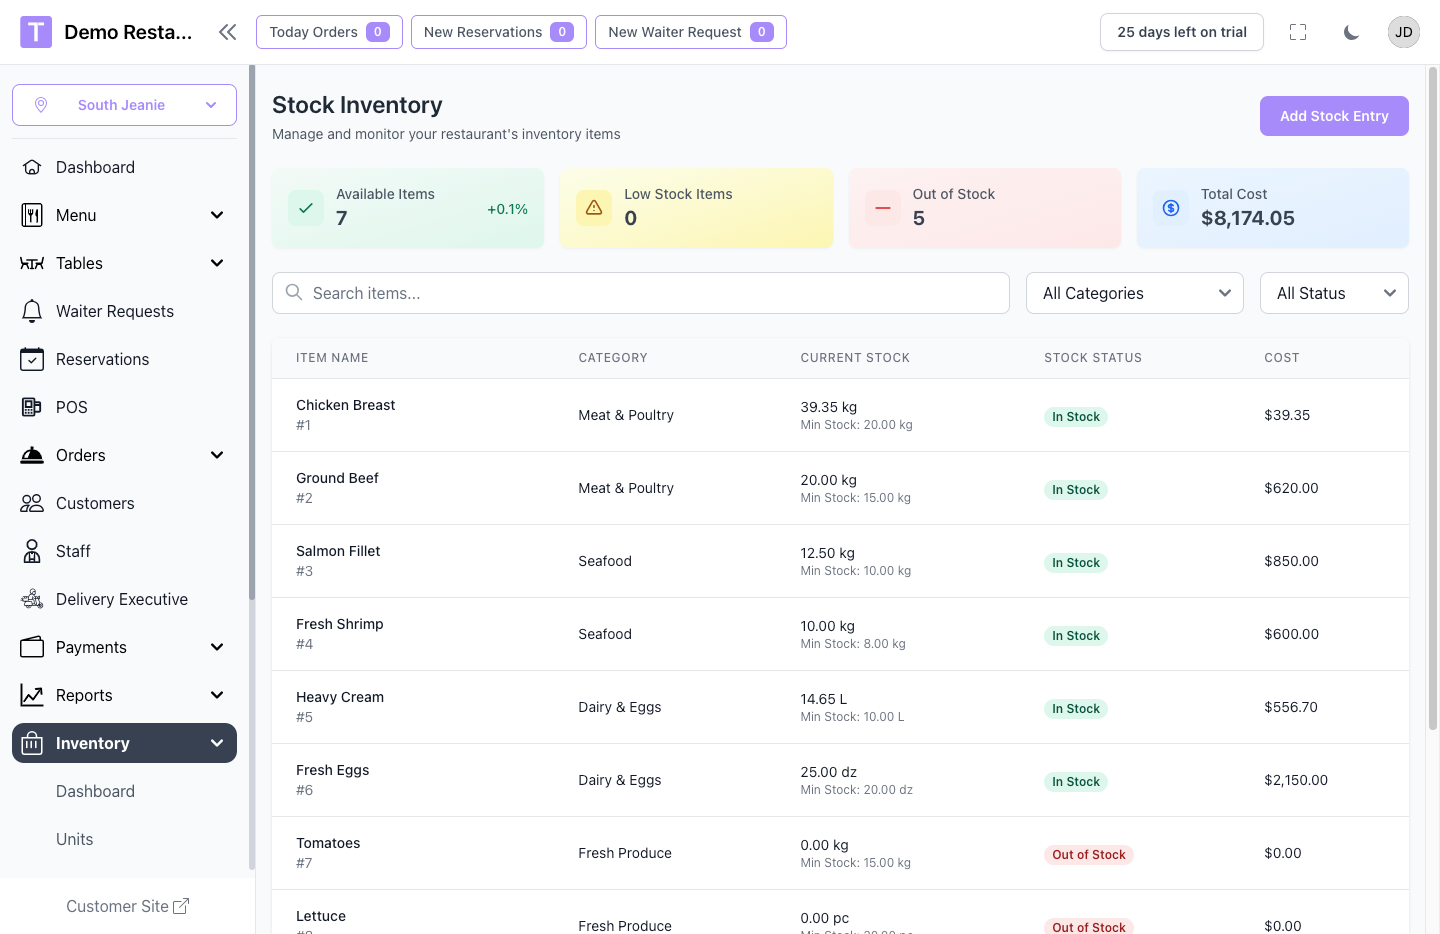Screen dimensions: 1440x934
Task: Click the sidebar vertical scrollbar
Action: 252,332
